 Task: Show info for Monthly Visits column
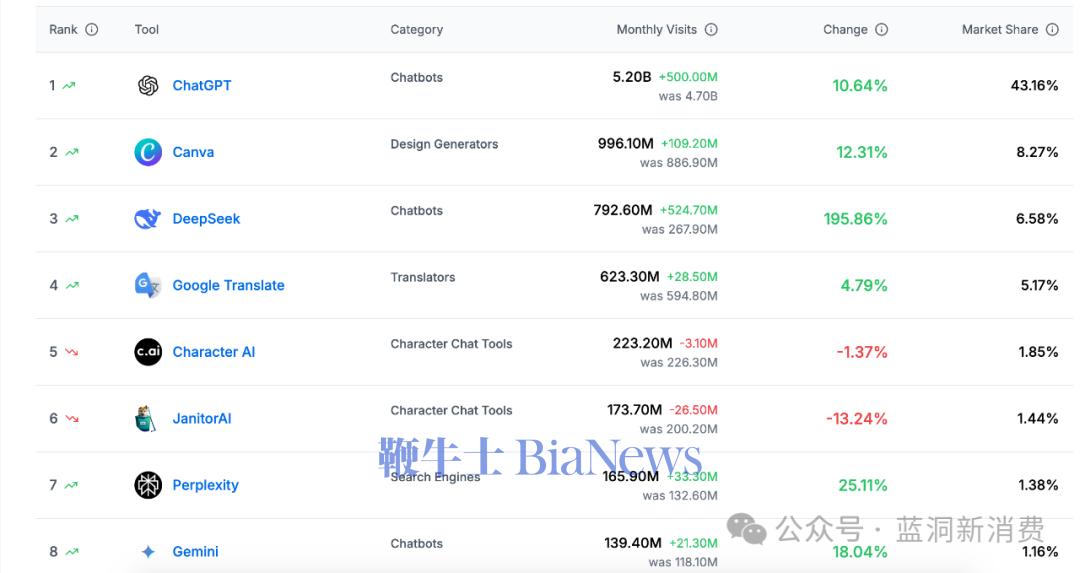pyautogui.click(x=711, y=30)
